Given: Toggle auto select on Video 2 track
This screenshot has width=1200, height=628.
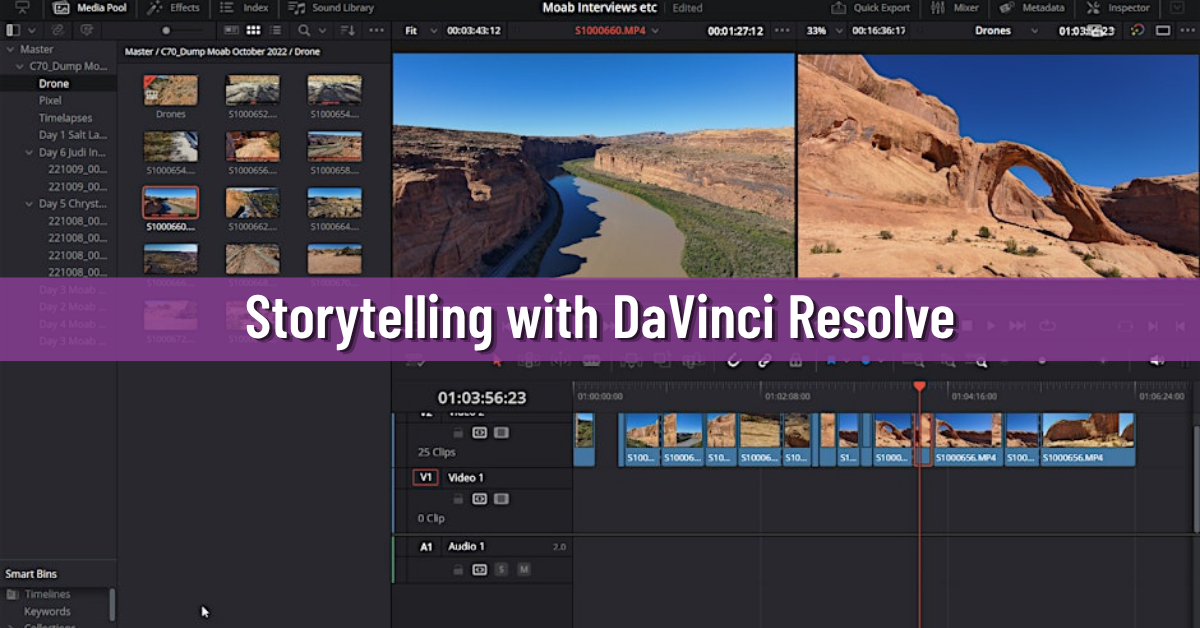Looking at the screenshot, I should point(480,433).
